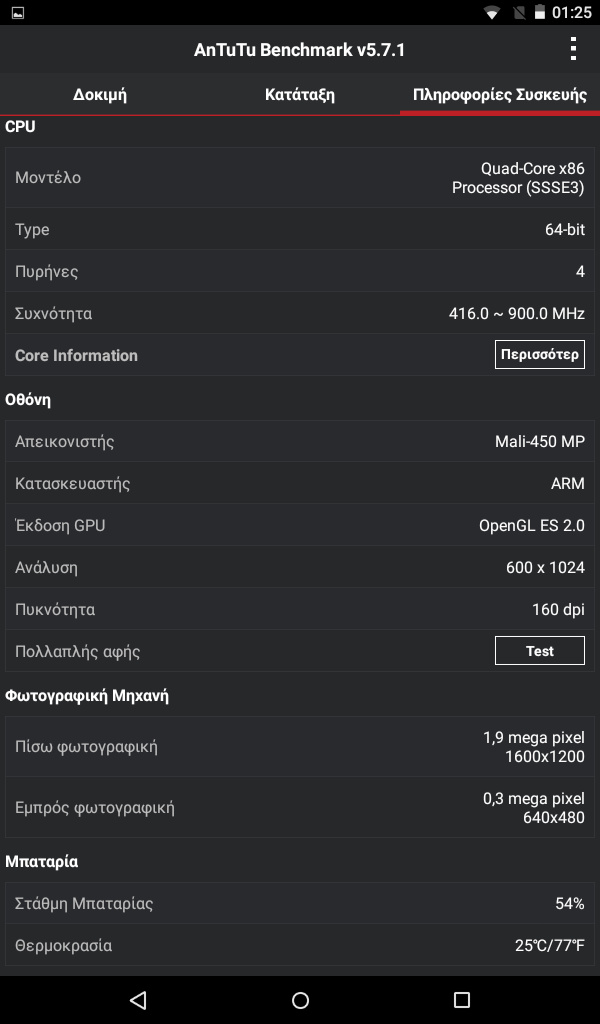Open the three-dot overflow menu
The width and height of the screenshot is (600, 1024).
point(573,49)
